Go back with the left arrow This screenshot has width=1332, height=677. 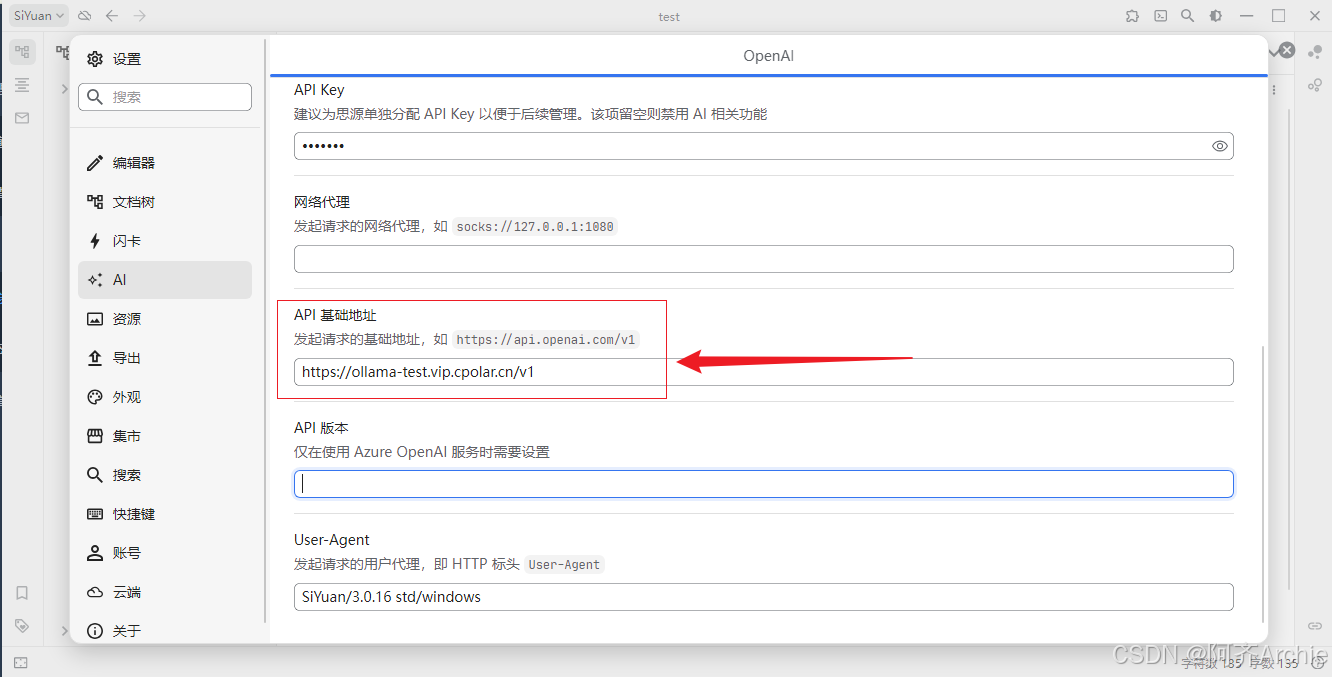point(112,16)
